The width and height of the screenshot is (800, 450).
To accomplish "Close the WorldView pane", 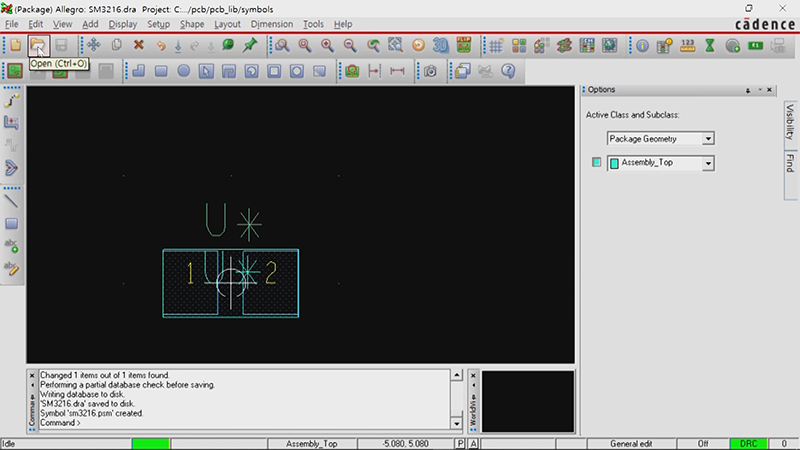I will 473,376.
